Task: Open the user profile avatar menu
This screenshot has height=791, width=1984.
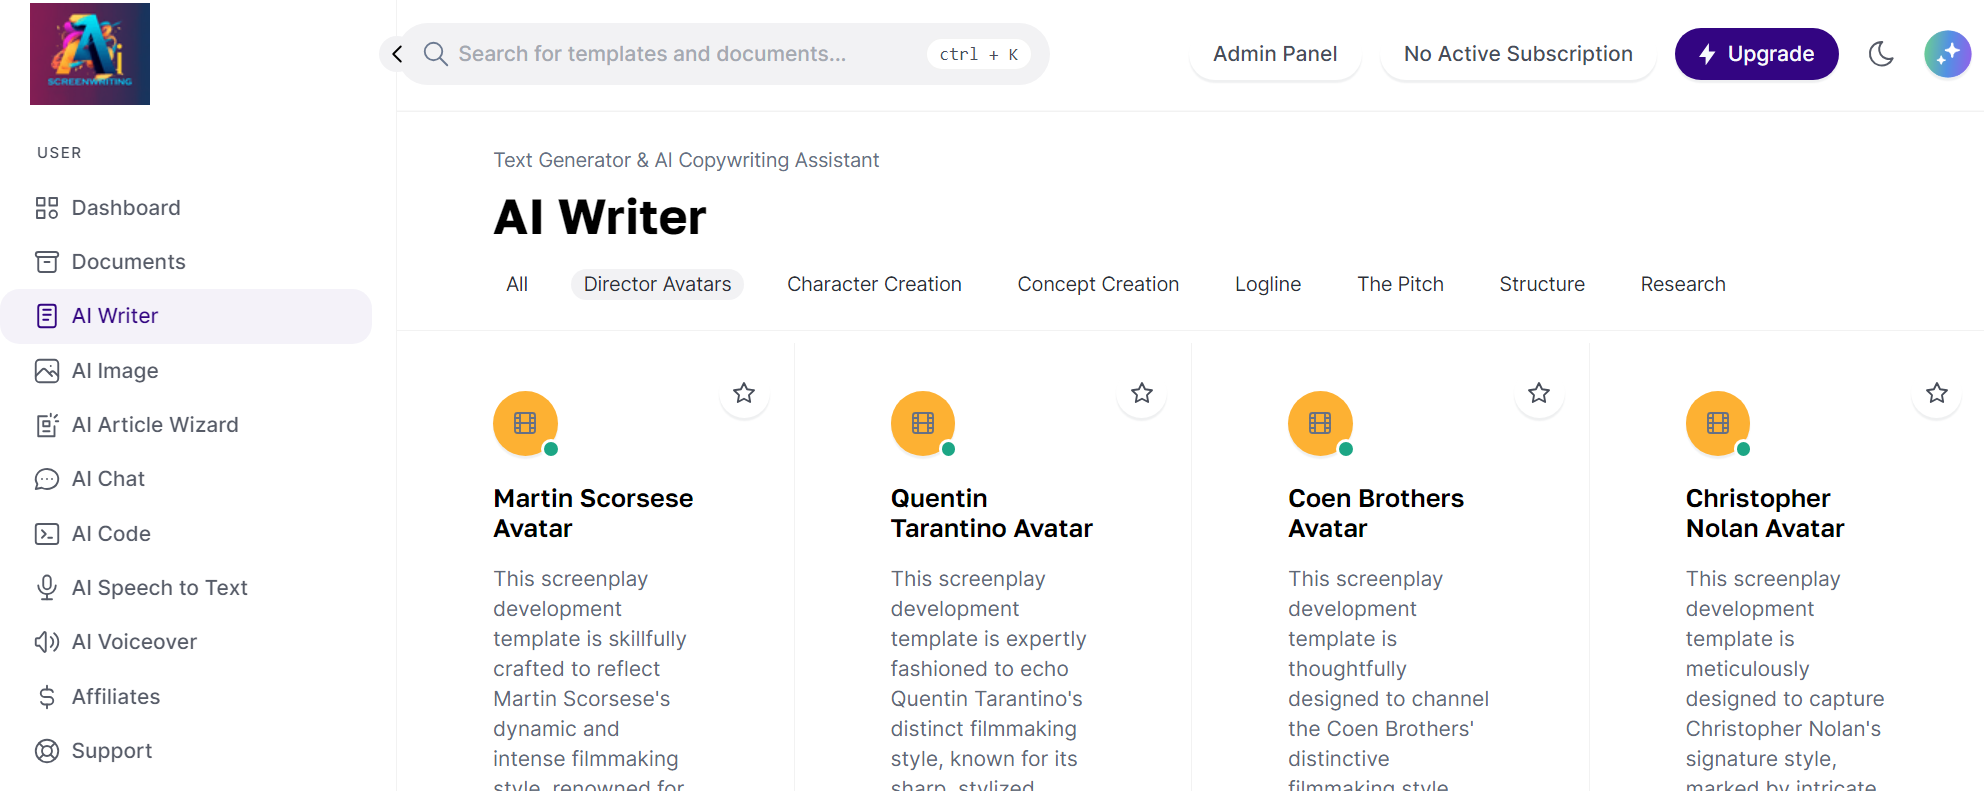Action: 1947,54
